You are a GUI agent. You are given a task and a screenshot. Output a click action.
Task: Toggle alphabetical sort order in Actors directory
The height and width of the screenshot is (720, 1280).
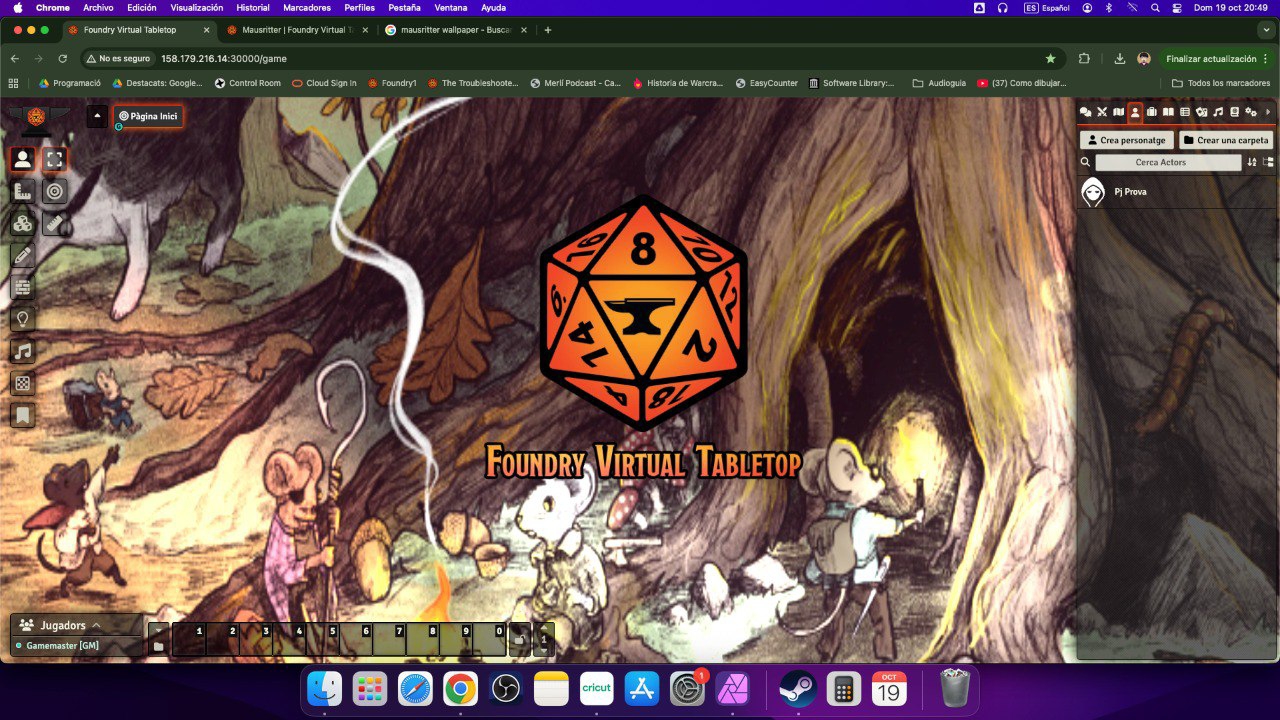pyautogui.click(x=1252, y=162)
